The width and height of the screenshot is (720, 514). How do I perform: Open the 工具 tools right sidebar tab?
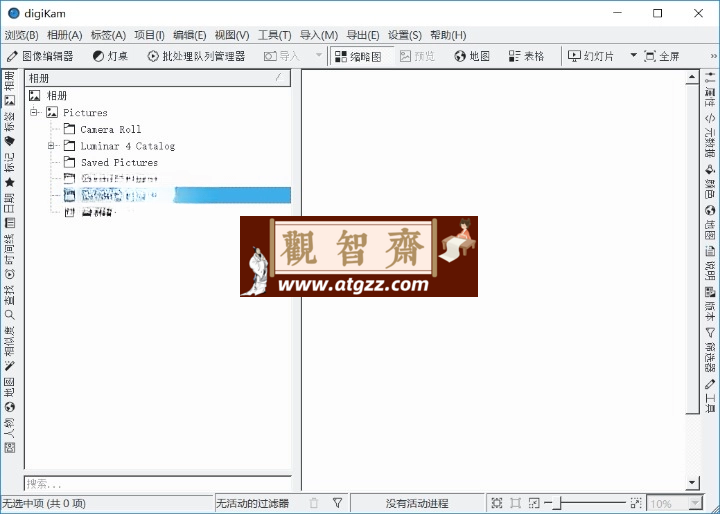tap(710, 395)
